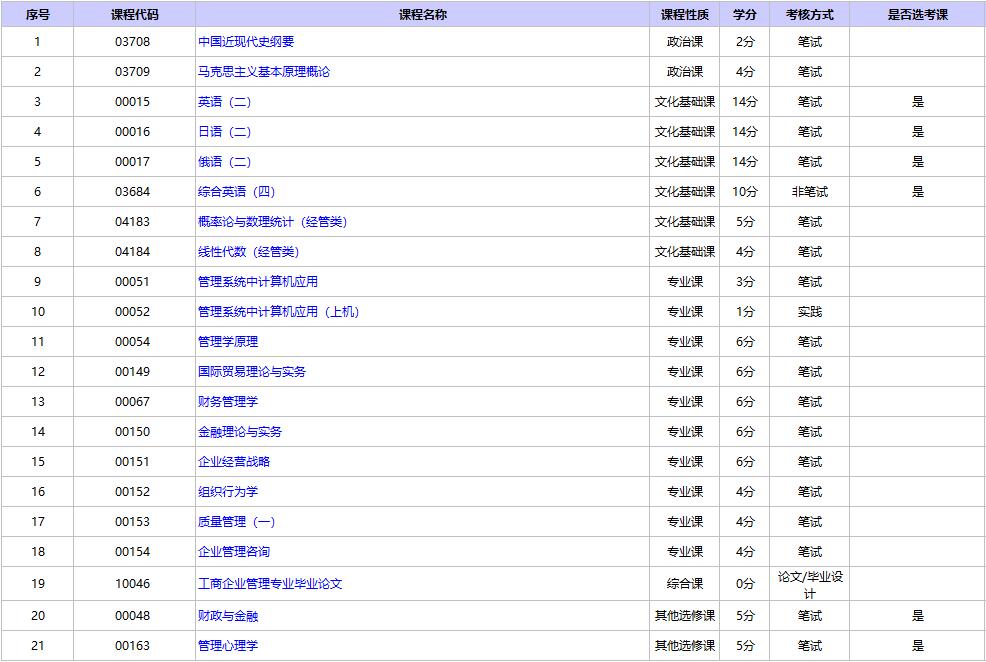Open the 概率论与数理统计（经管类） link

pyautogui.click(x=272, y=221)
